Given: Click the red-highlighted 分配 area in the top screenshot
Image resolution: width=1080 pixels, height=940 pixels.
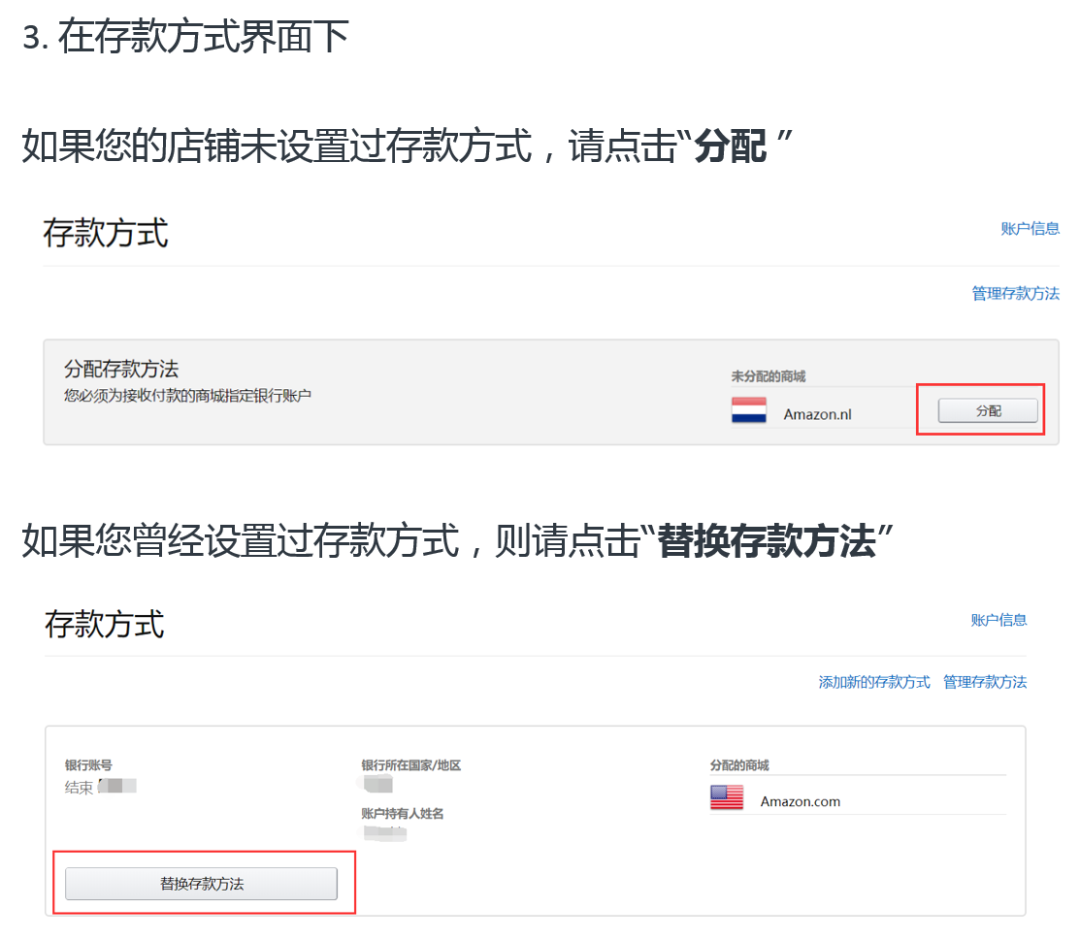Looking at the screenshot, I should click(x=980, y=410).
